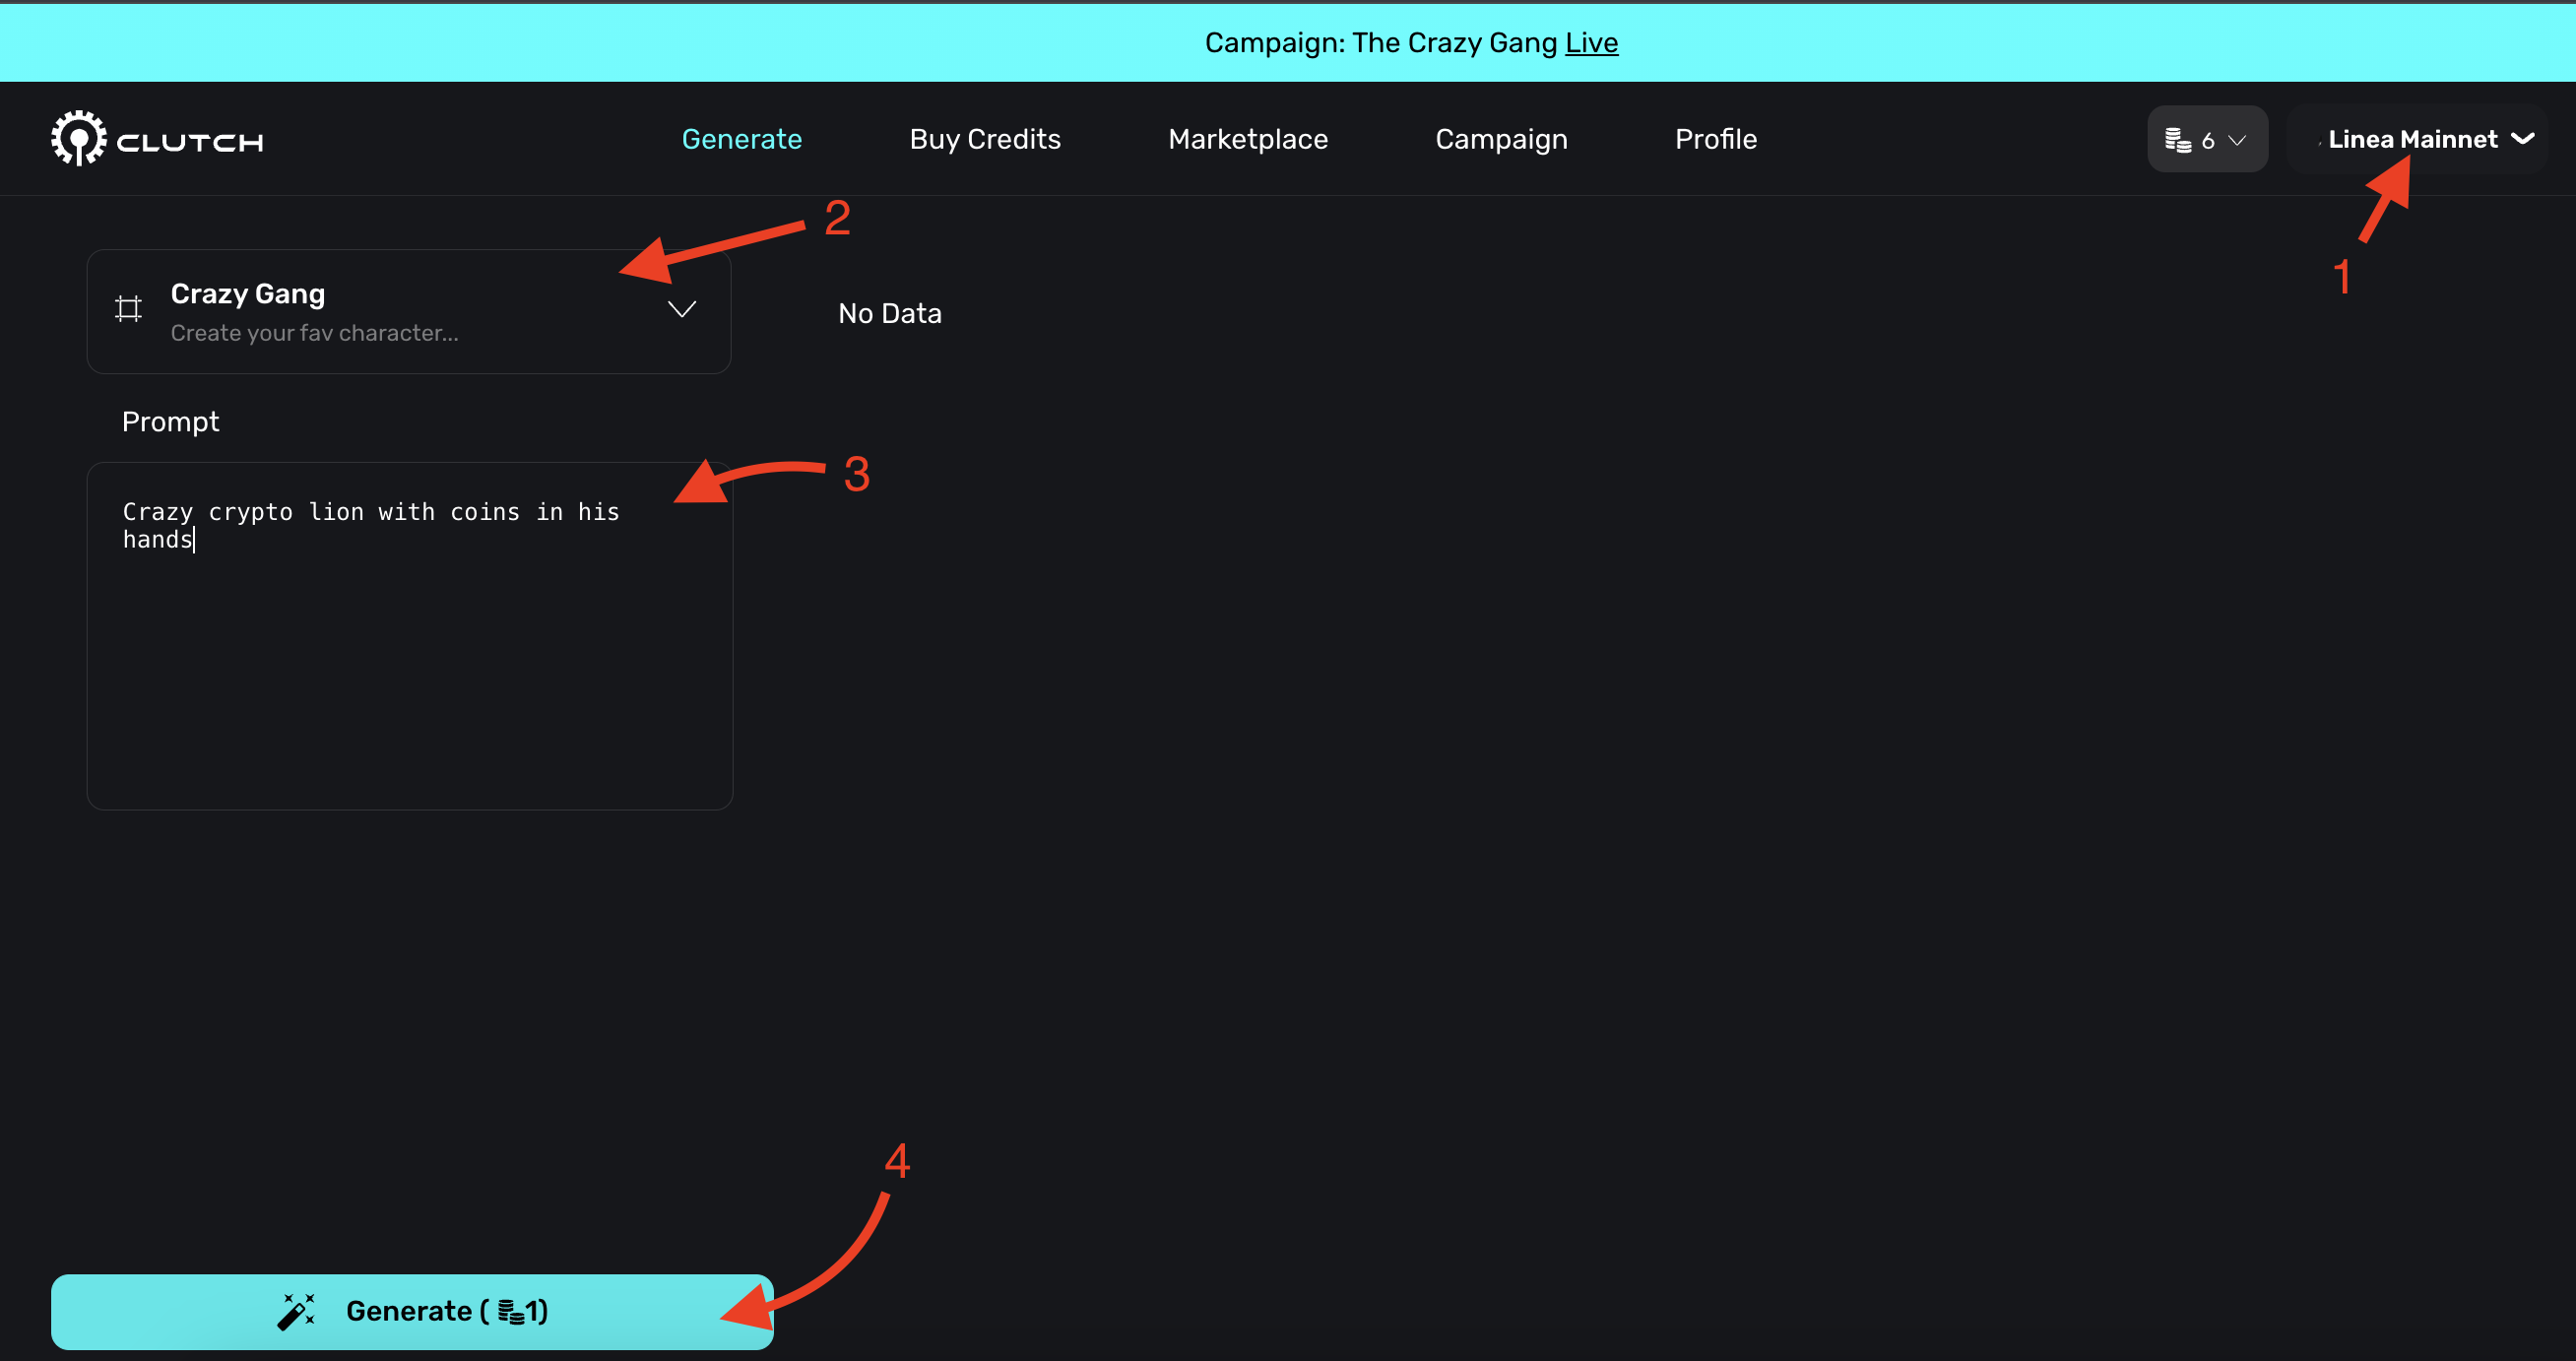Go to Buy Credits
Image resolution: width=2576 pixels, height=1361 pixels.
coord(984,139)
